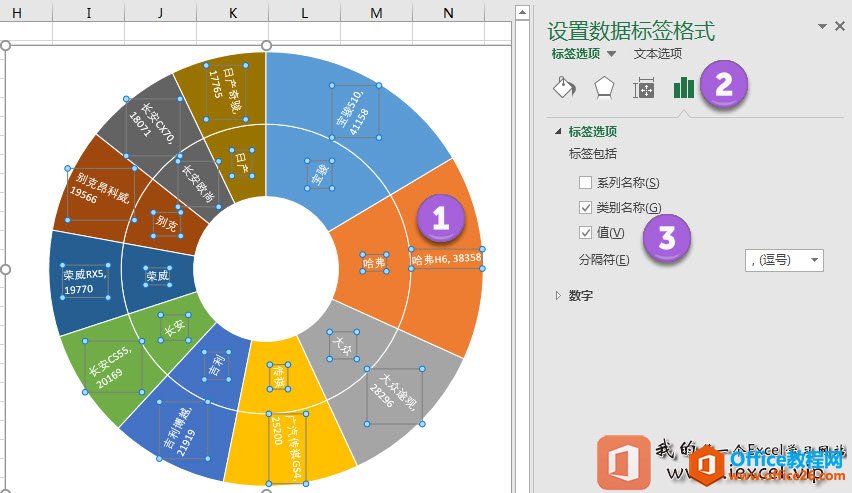The height and width of the screenshot is (493, 852).
Task: Uncheck the 值(V) checkbox
Action: (585, 233)
